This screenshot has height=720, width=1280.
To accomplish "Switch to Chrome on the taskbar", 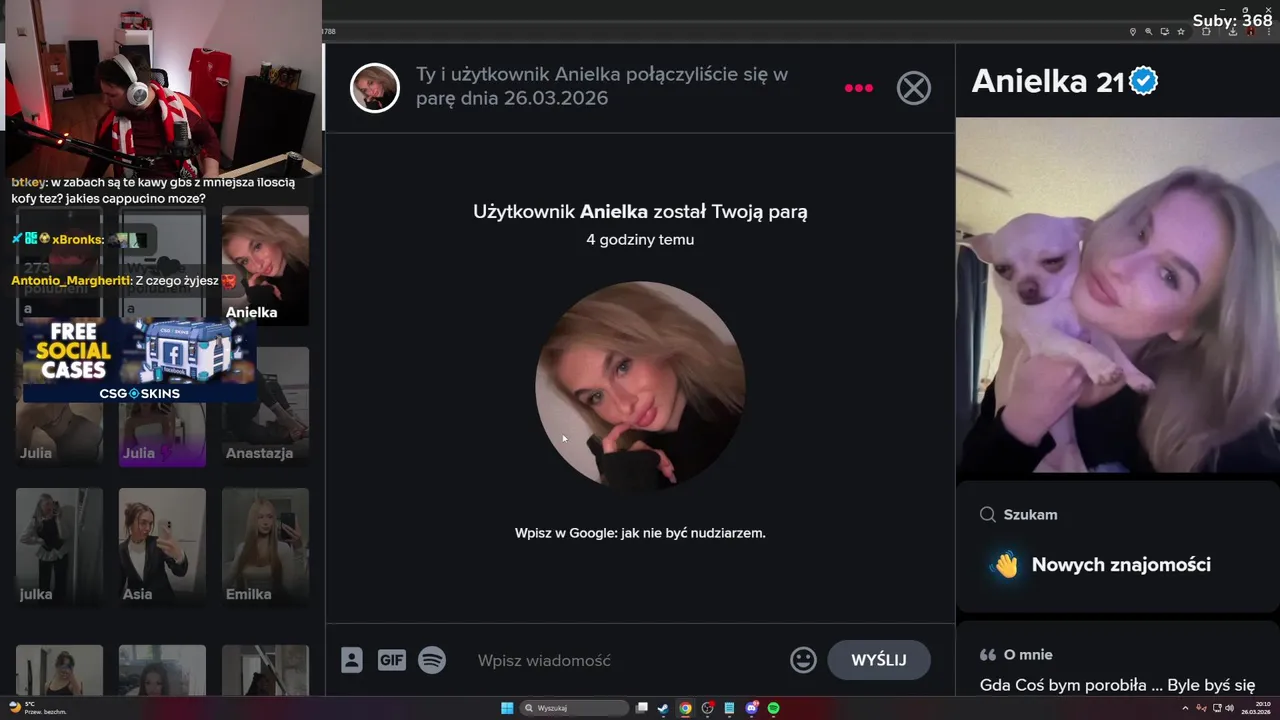I will click(x=685, y=708).
